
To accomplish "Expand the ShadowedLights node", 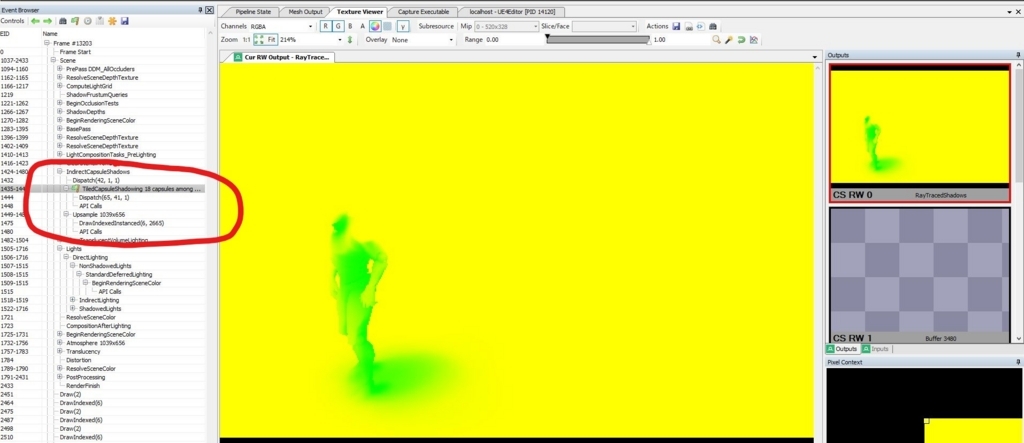I will click(73, 308).
